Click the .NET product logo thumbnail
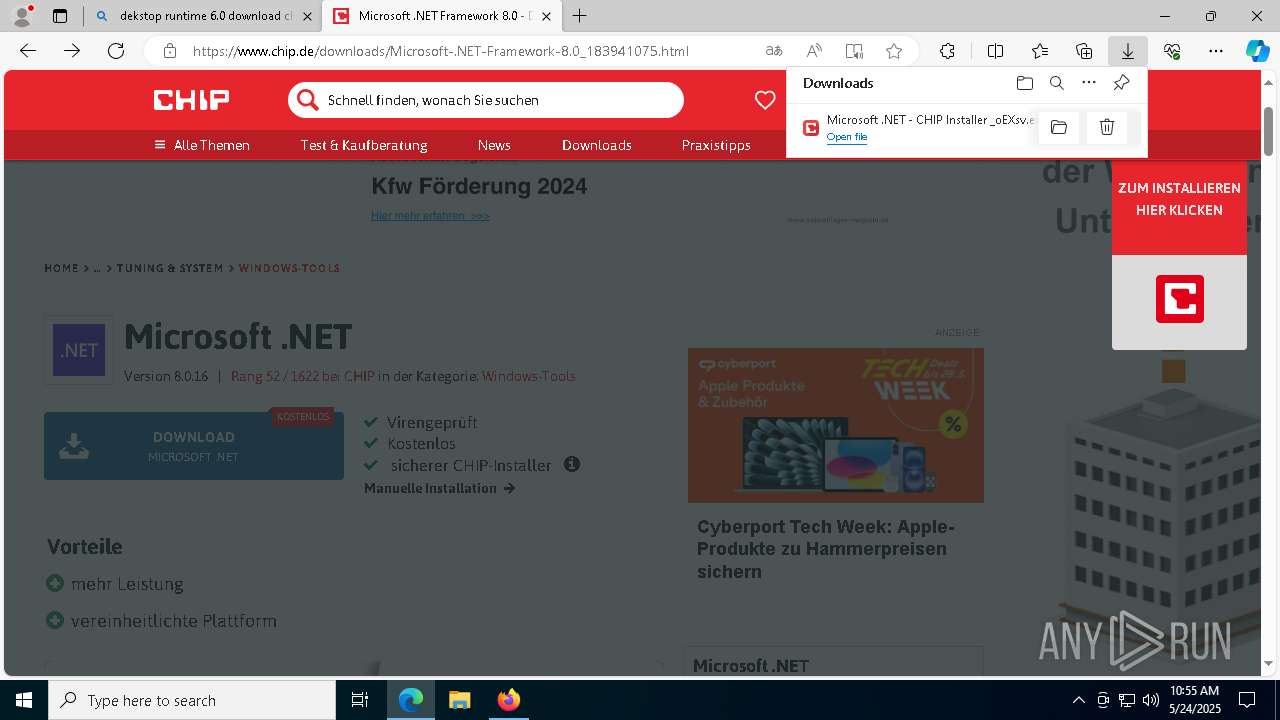The image size is (1280, 720). pyautogui.click(x=79, y=350)
